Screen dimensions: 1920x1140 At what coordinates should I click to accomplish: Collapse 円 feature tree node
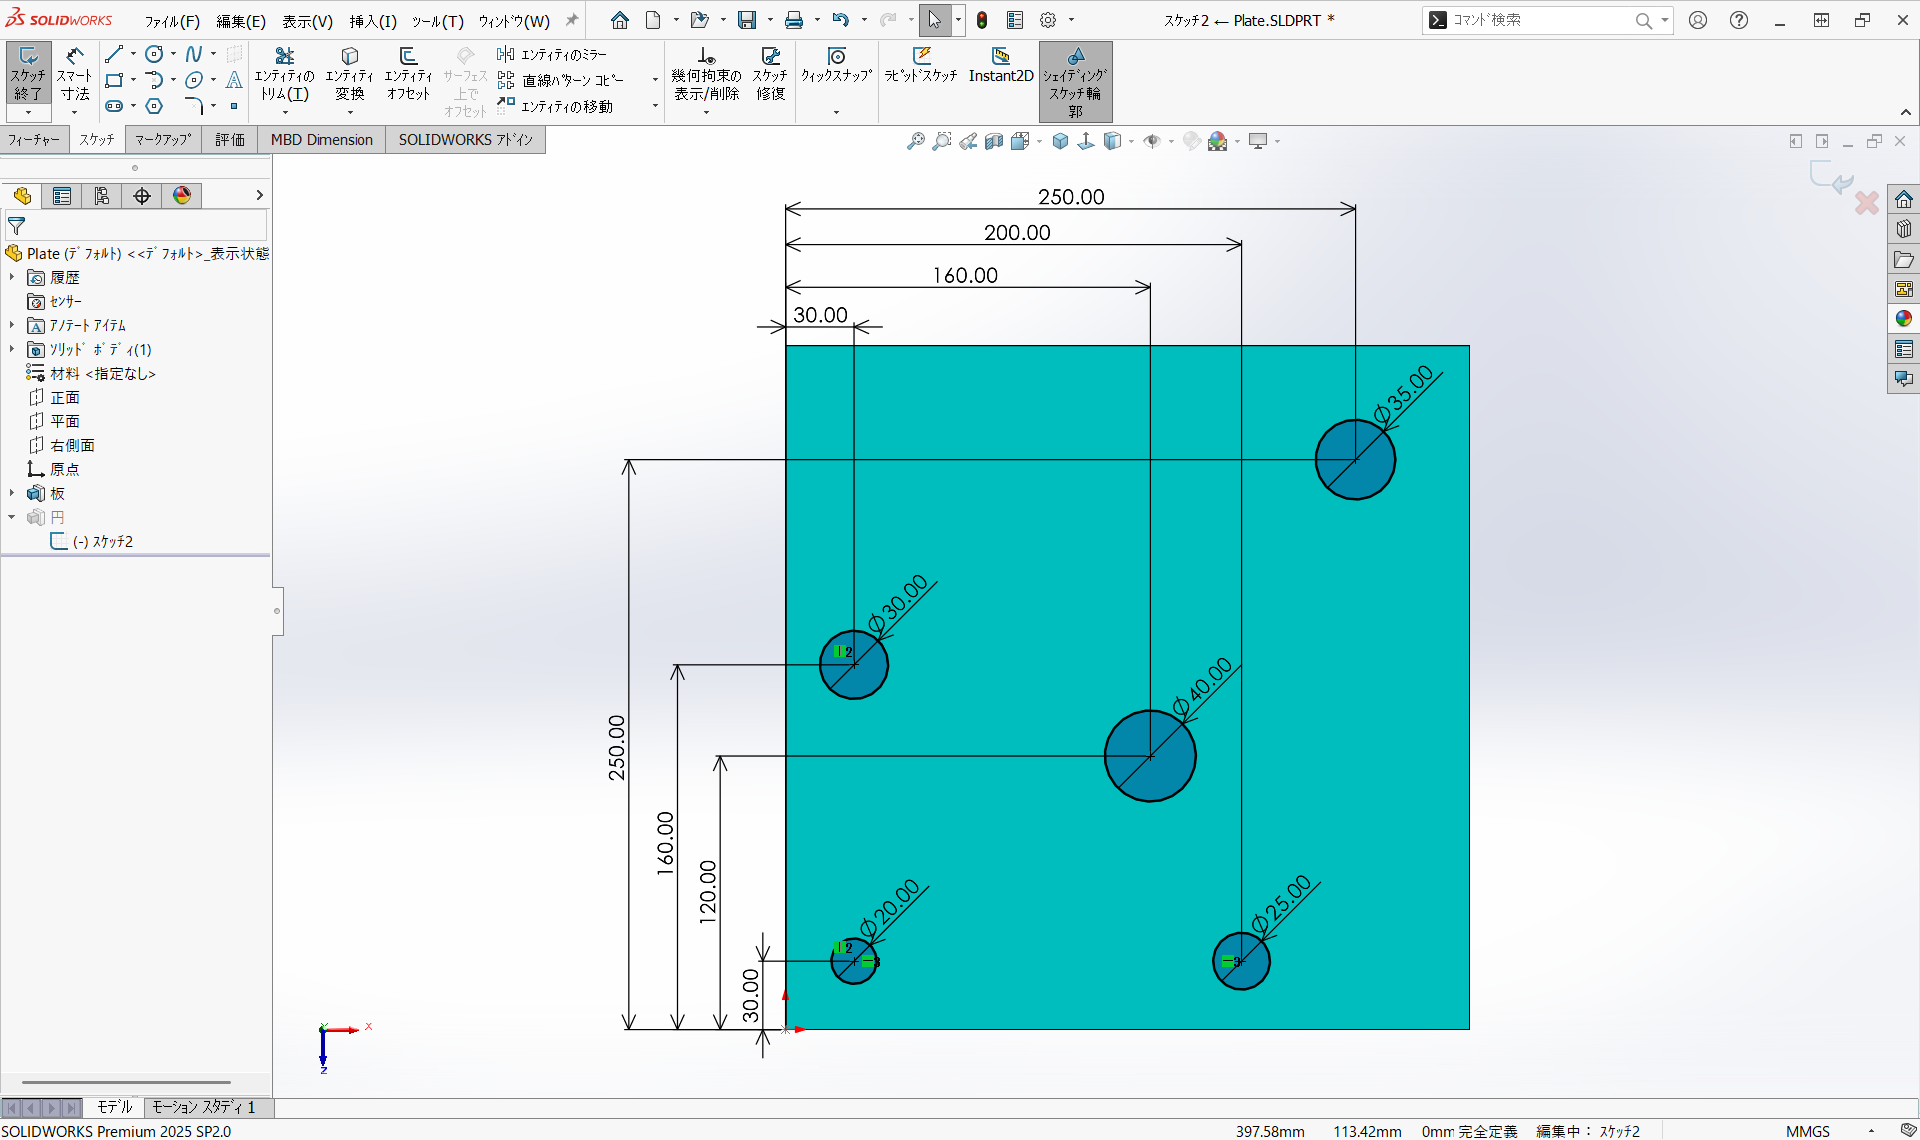coord(12,517)
